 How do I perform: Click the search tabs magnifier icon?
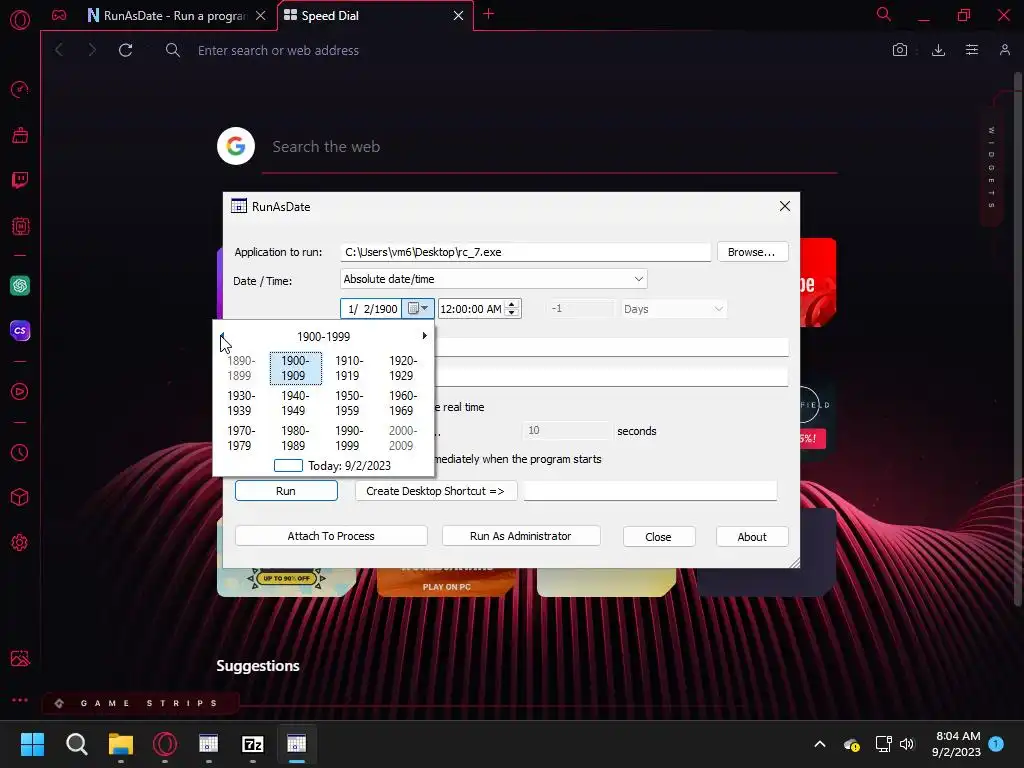pos(884,14)
